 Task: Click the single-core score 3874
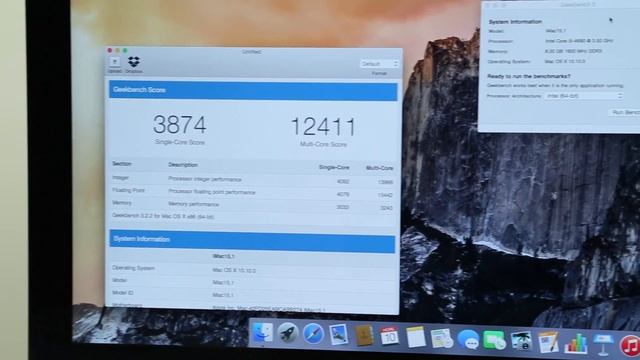pos(180,125)
